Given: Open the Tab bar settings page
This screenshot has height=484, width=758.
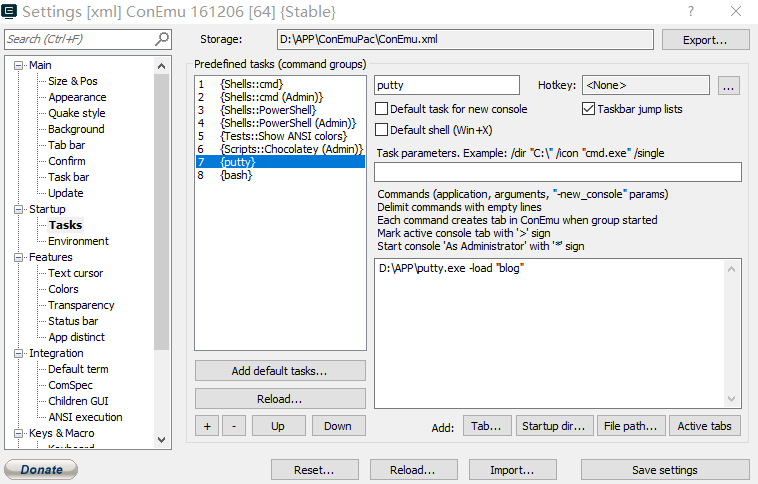Looking at the screenshot, I should coord(66,145).
